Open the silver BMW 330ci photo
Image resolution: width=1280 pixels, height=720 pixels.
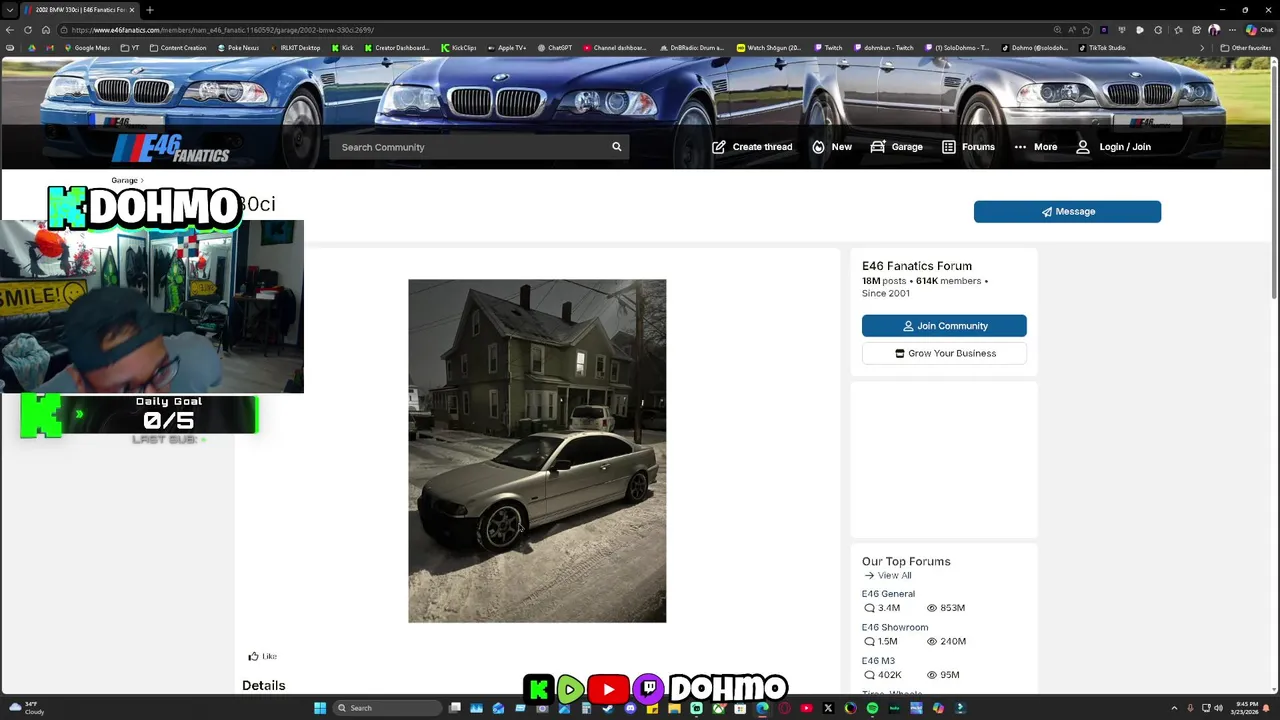tap(537, 451)
